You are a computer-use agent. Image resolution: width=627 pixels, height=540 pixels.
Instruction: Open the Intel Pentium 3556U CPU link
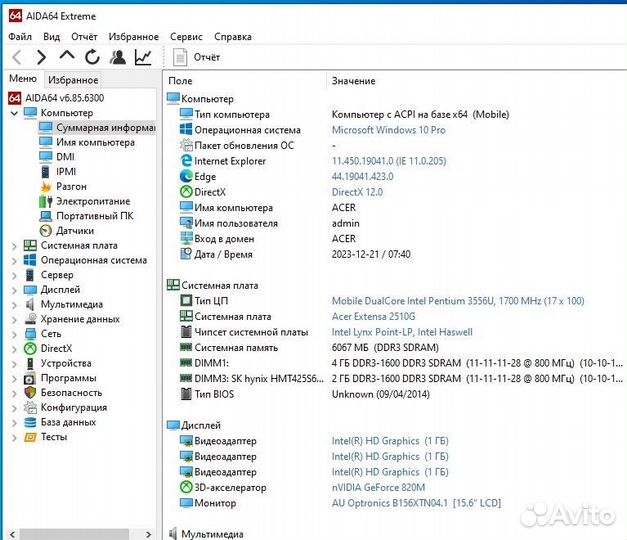tap(458, 301)
